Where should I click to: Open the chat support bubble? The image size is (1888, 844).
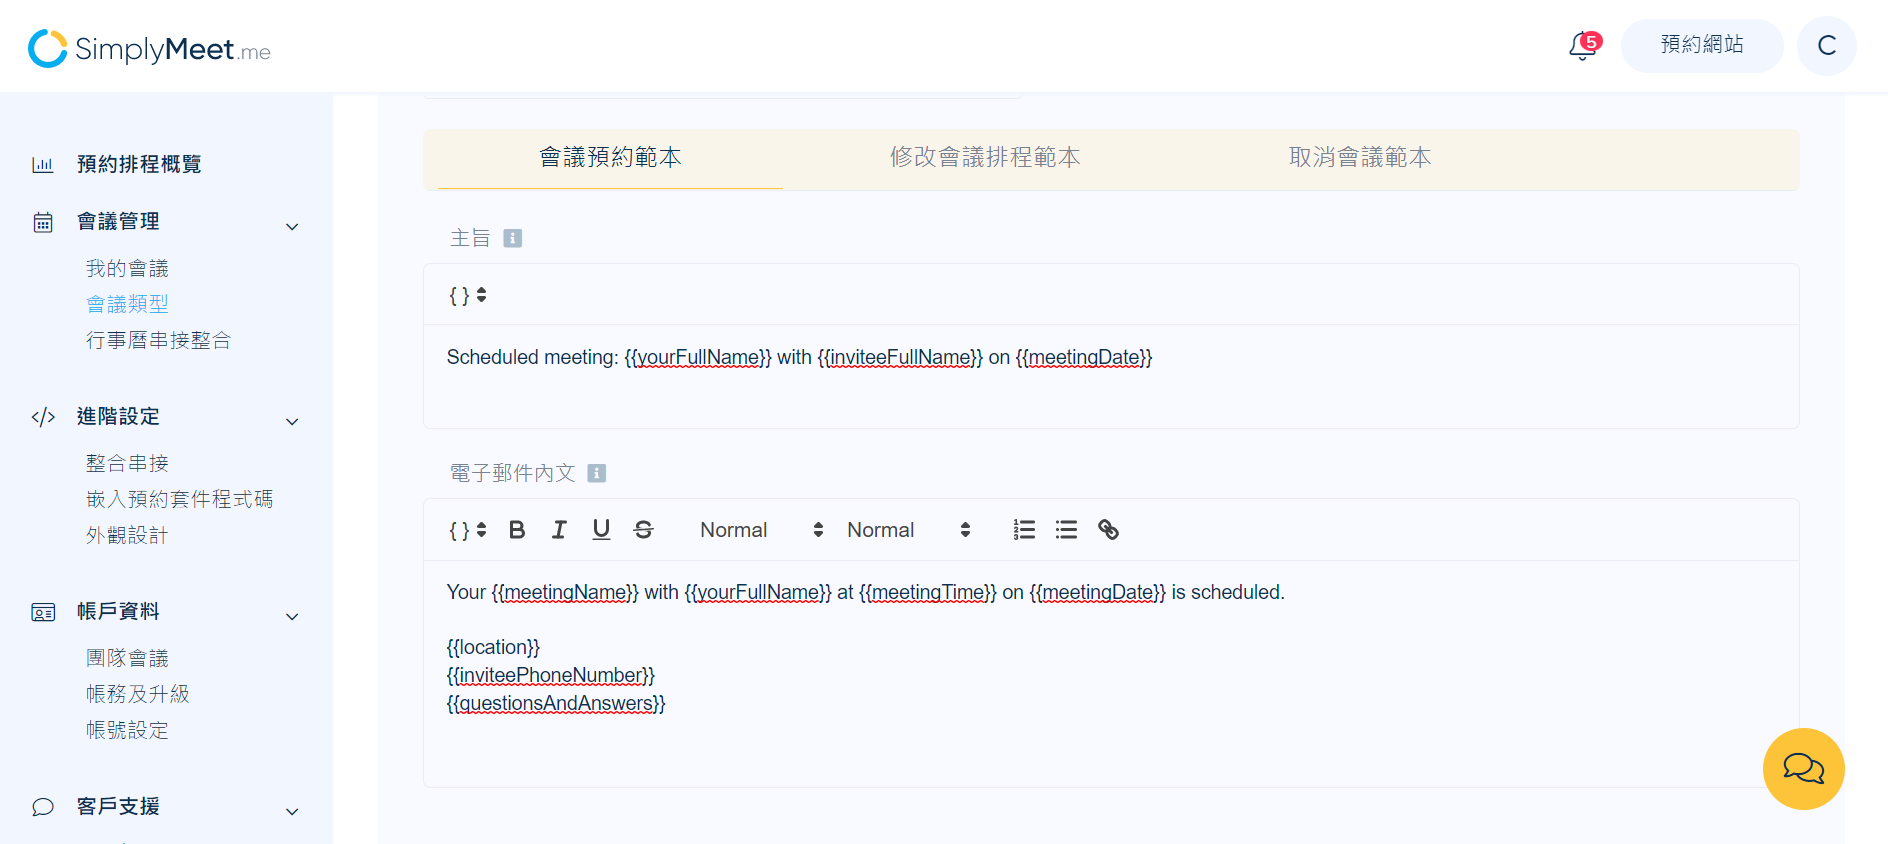coord(1803,768)
